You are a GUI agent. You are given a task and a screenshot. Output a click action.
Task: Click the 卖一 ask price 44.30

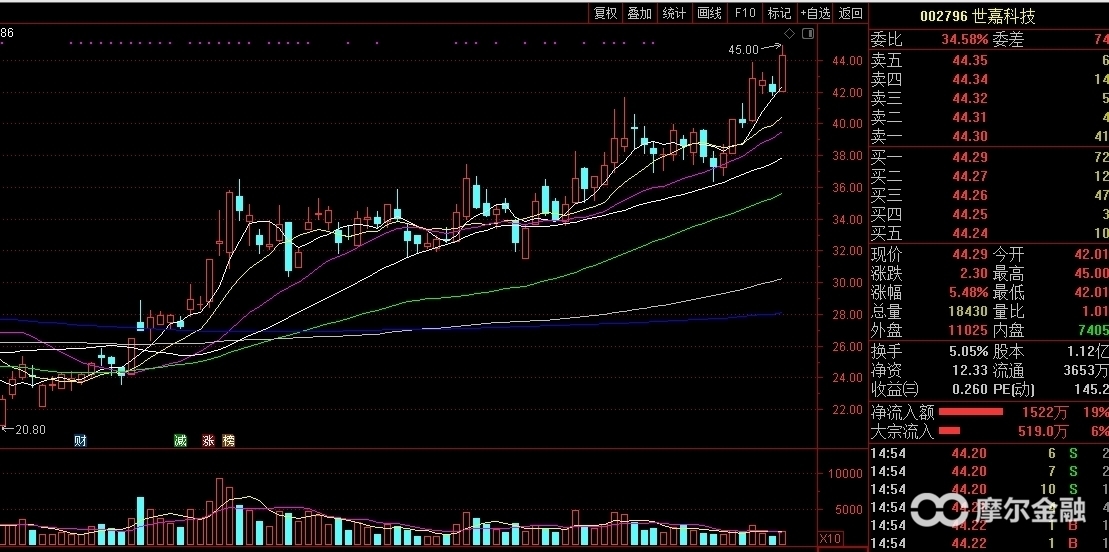[x=969, y=137]
